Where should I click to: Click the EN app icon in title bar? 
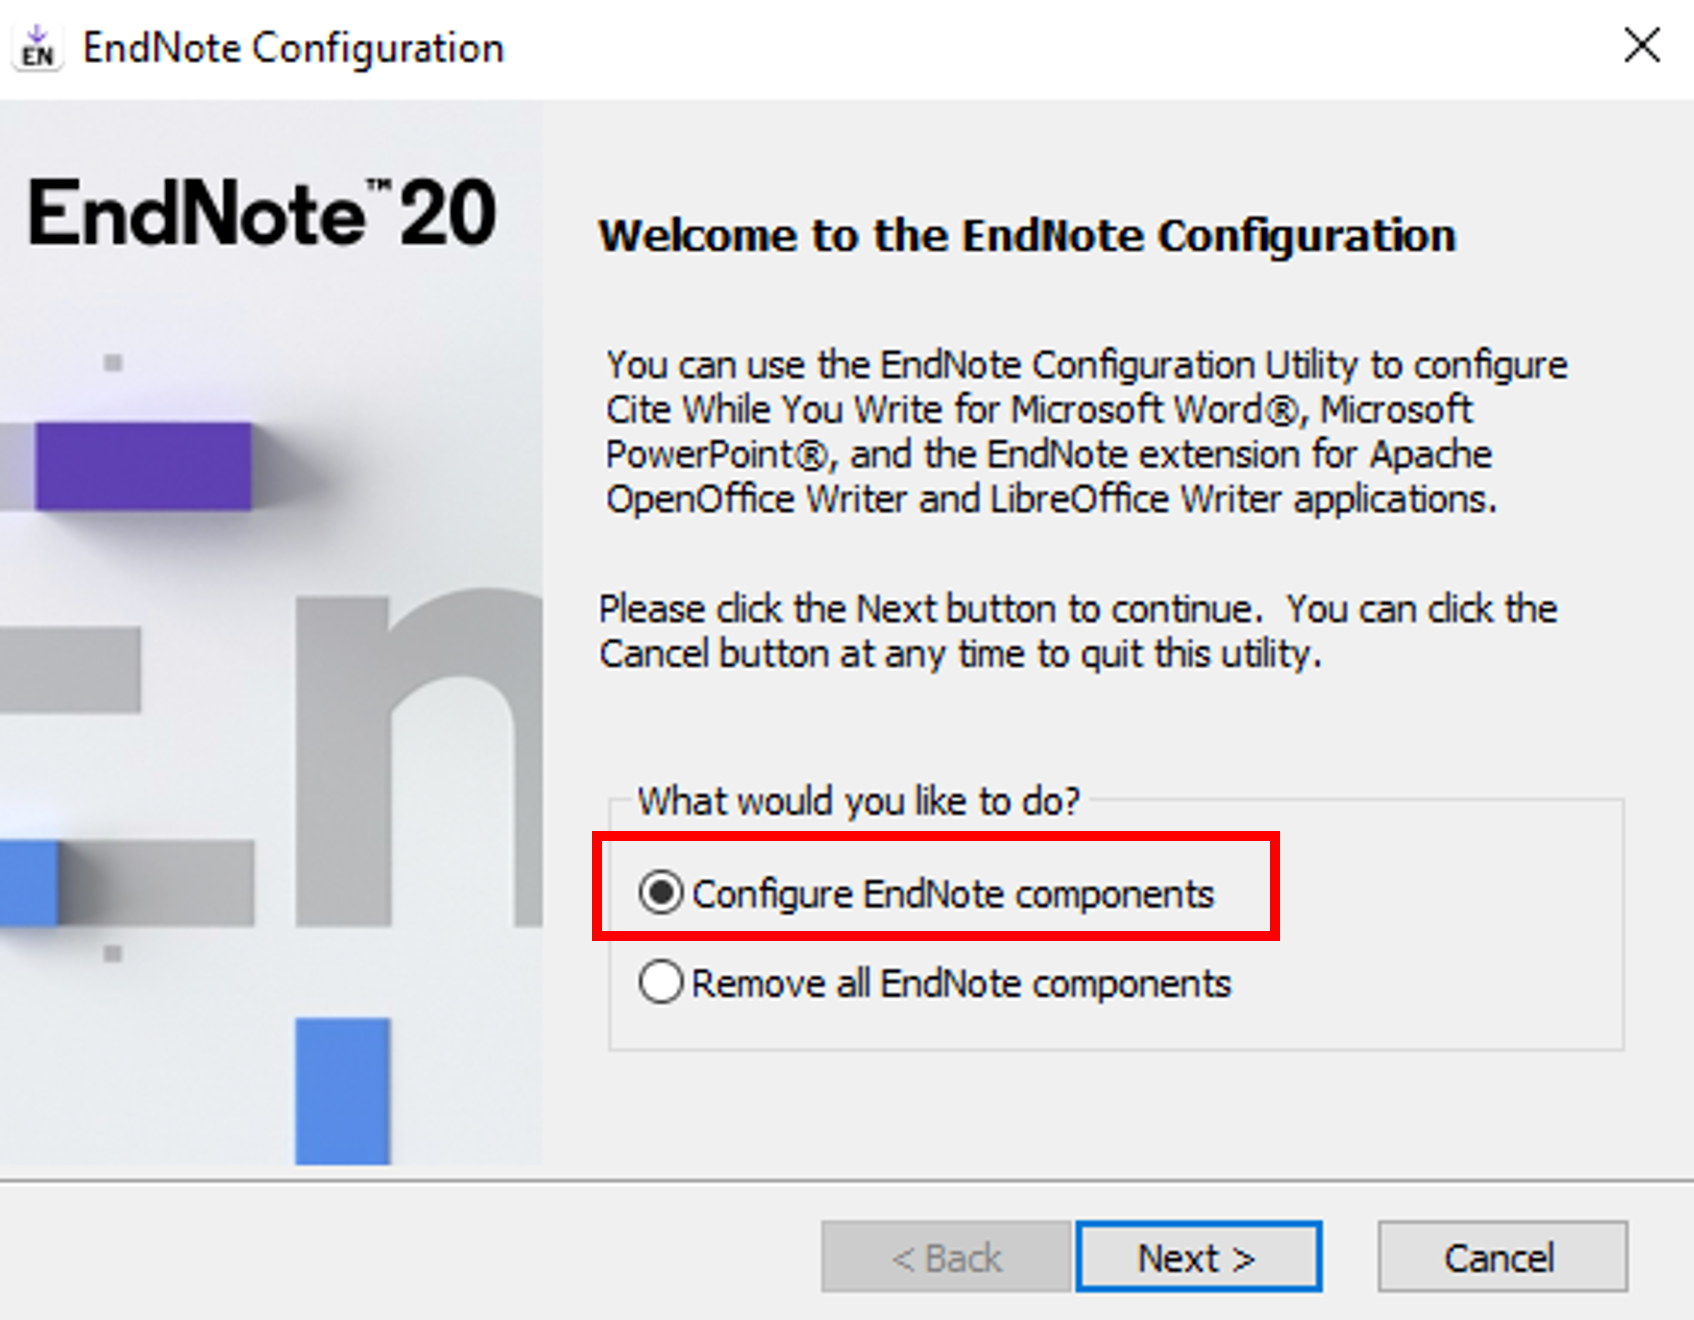coord(38,47)
